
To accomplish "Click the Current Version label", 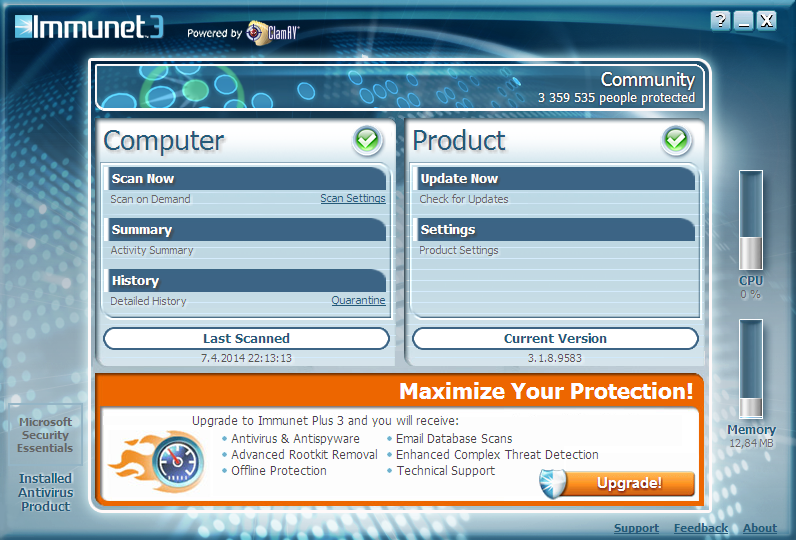I will [555, 339].
